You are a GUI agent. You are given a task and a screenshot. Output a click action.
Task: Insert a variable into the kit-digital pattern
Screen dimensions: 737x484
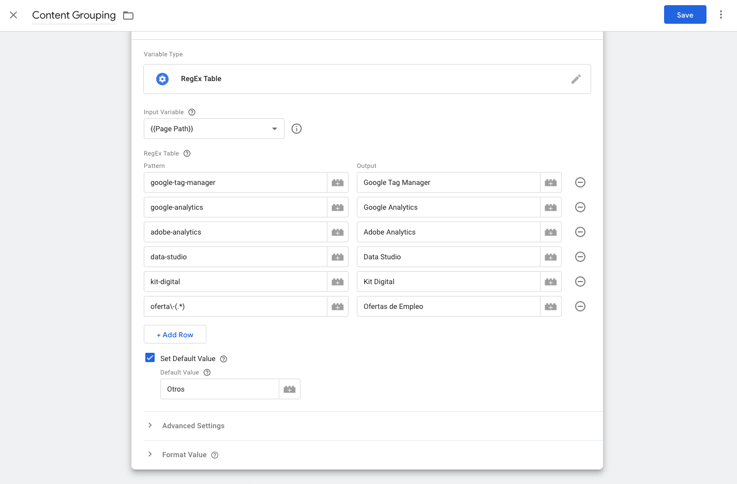pos(337,282)
